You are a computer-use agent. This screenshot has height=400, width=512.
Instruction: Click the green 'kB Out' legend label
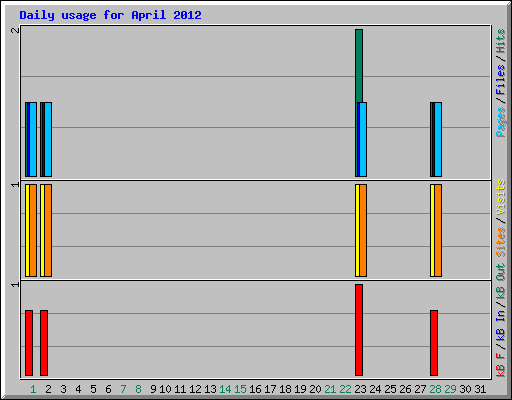(501, 282)
